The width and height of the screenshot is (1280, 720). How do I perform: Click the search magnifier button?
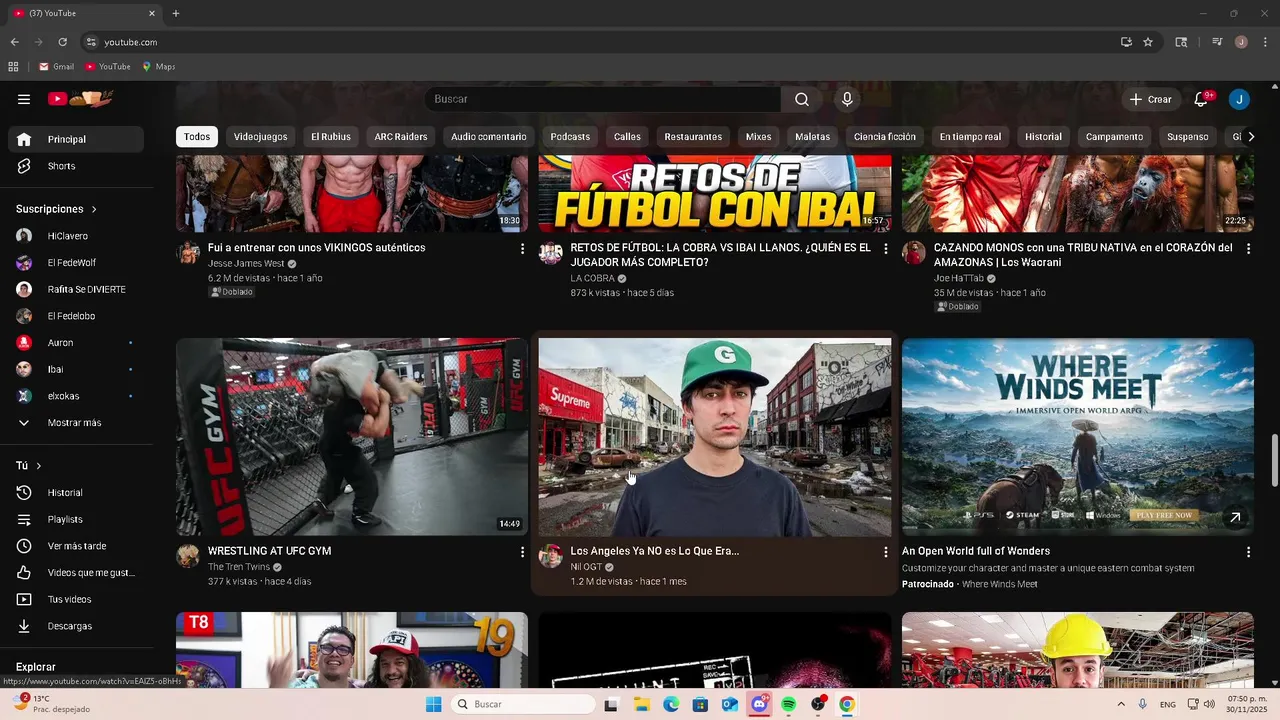click(802, 99)
